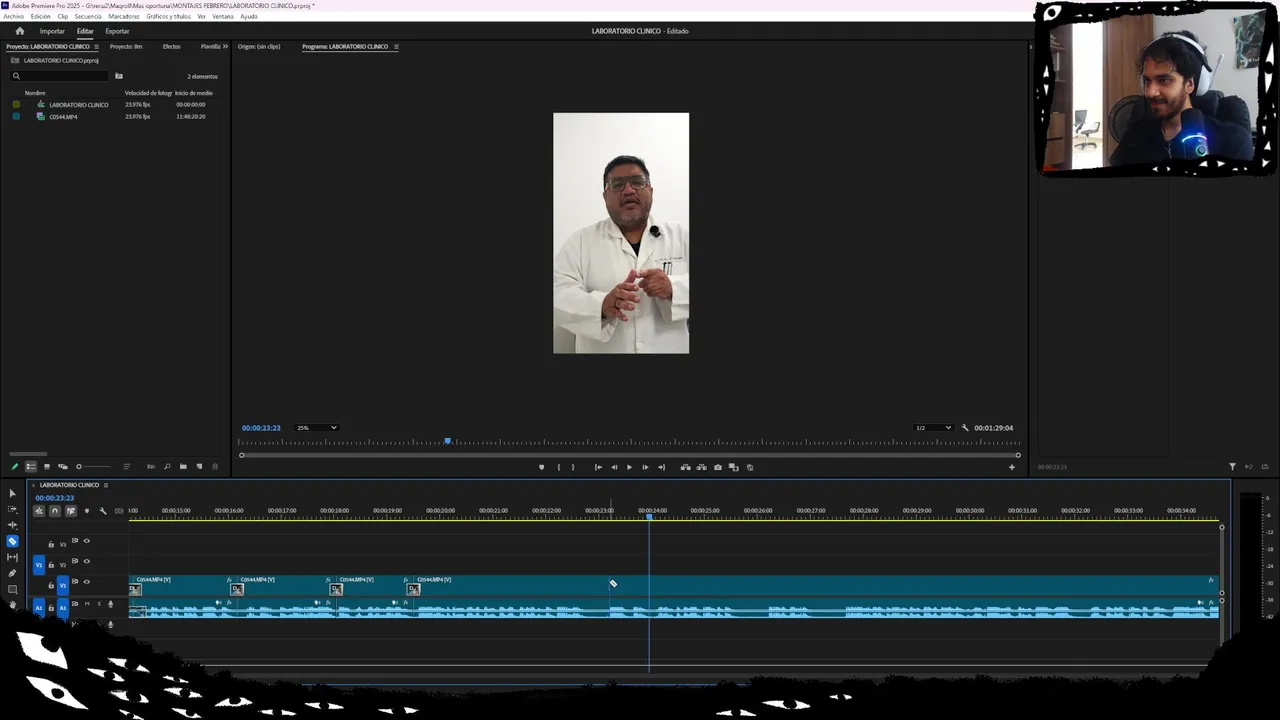Viewport: 1280px width, 720px height.
Task: Toggle V2 track output eye
Action: pos(86,561)
